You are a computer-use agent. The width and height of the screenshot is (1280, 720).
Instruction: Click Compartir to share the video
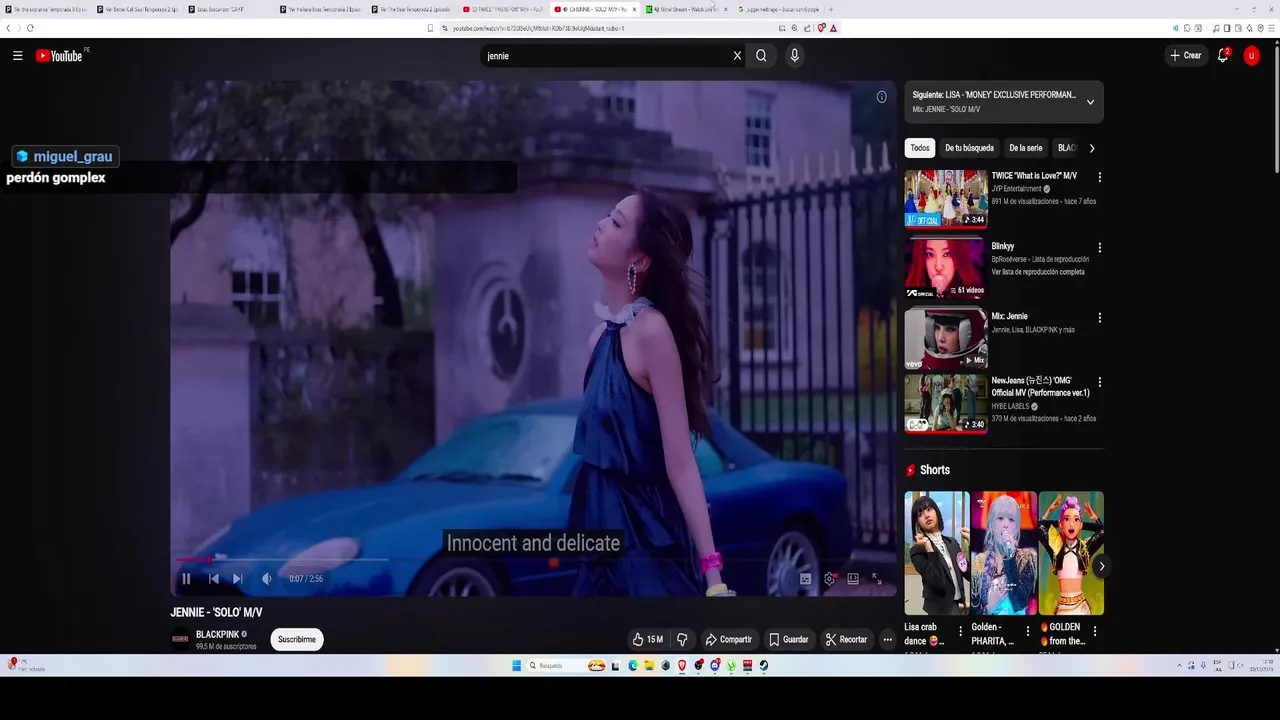coord(728,640)
